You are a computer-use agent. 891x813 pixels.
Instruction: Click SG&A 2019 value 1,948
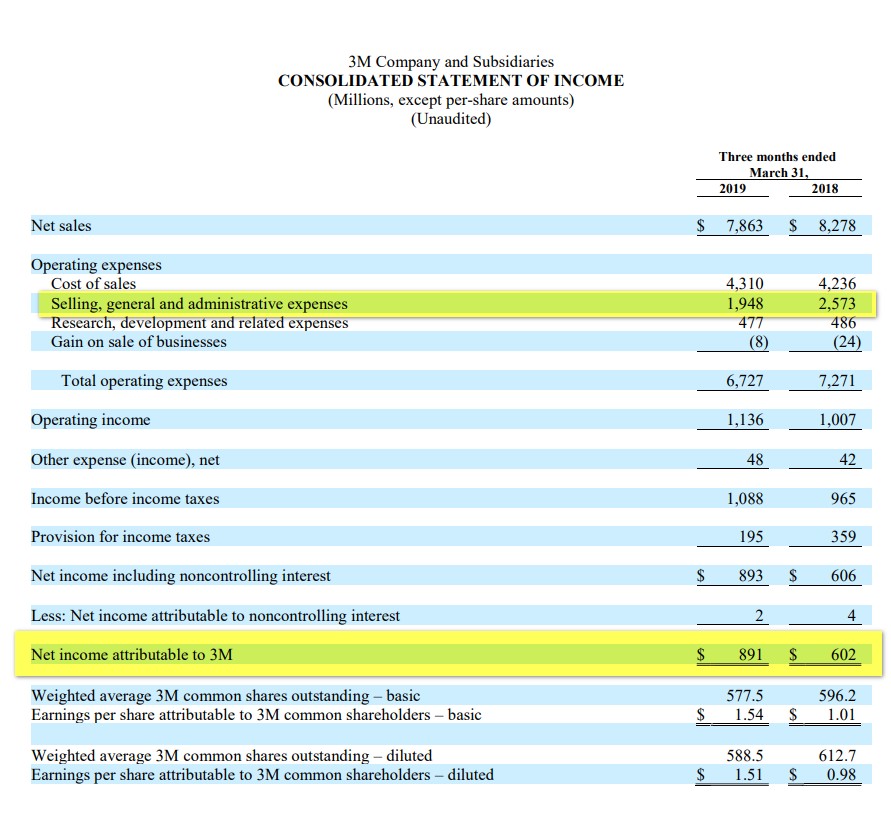744,303
